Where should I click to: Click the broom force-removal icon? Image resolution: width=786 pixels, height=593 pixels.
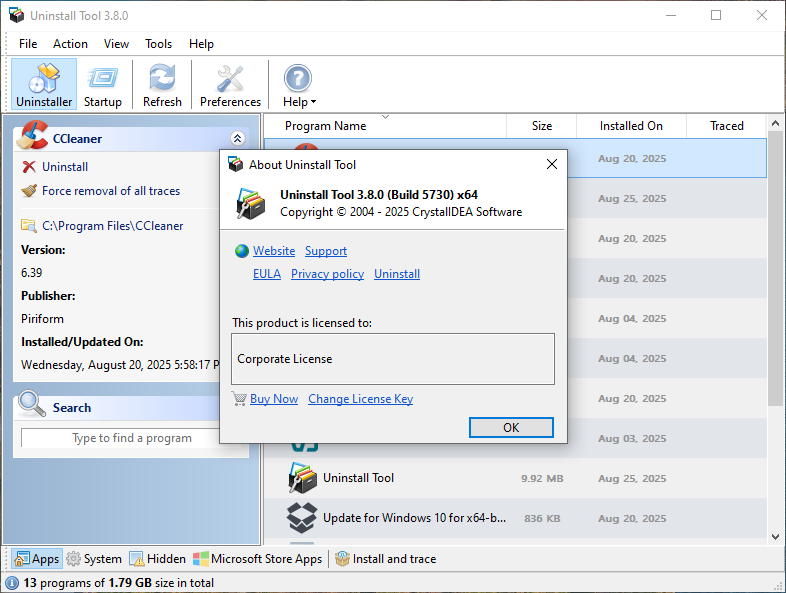coord(29,191)
